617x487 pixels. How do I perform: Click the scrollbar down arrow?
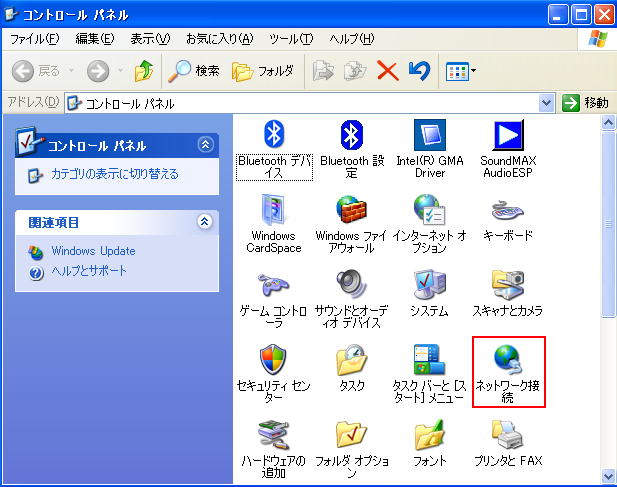(608, 475)
